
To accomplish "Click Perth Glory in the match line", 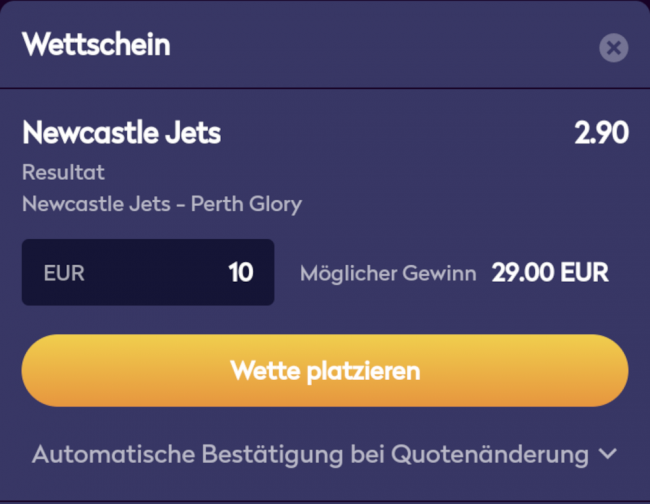I will 246,204.
